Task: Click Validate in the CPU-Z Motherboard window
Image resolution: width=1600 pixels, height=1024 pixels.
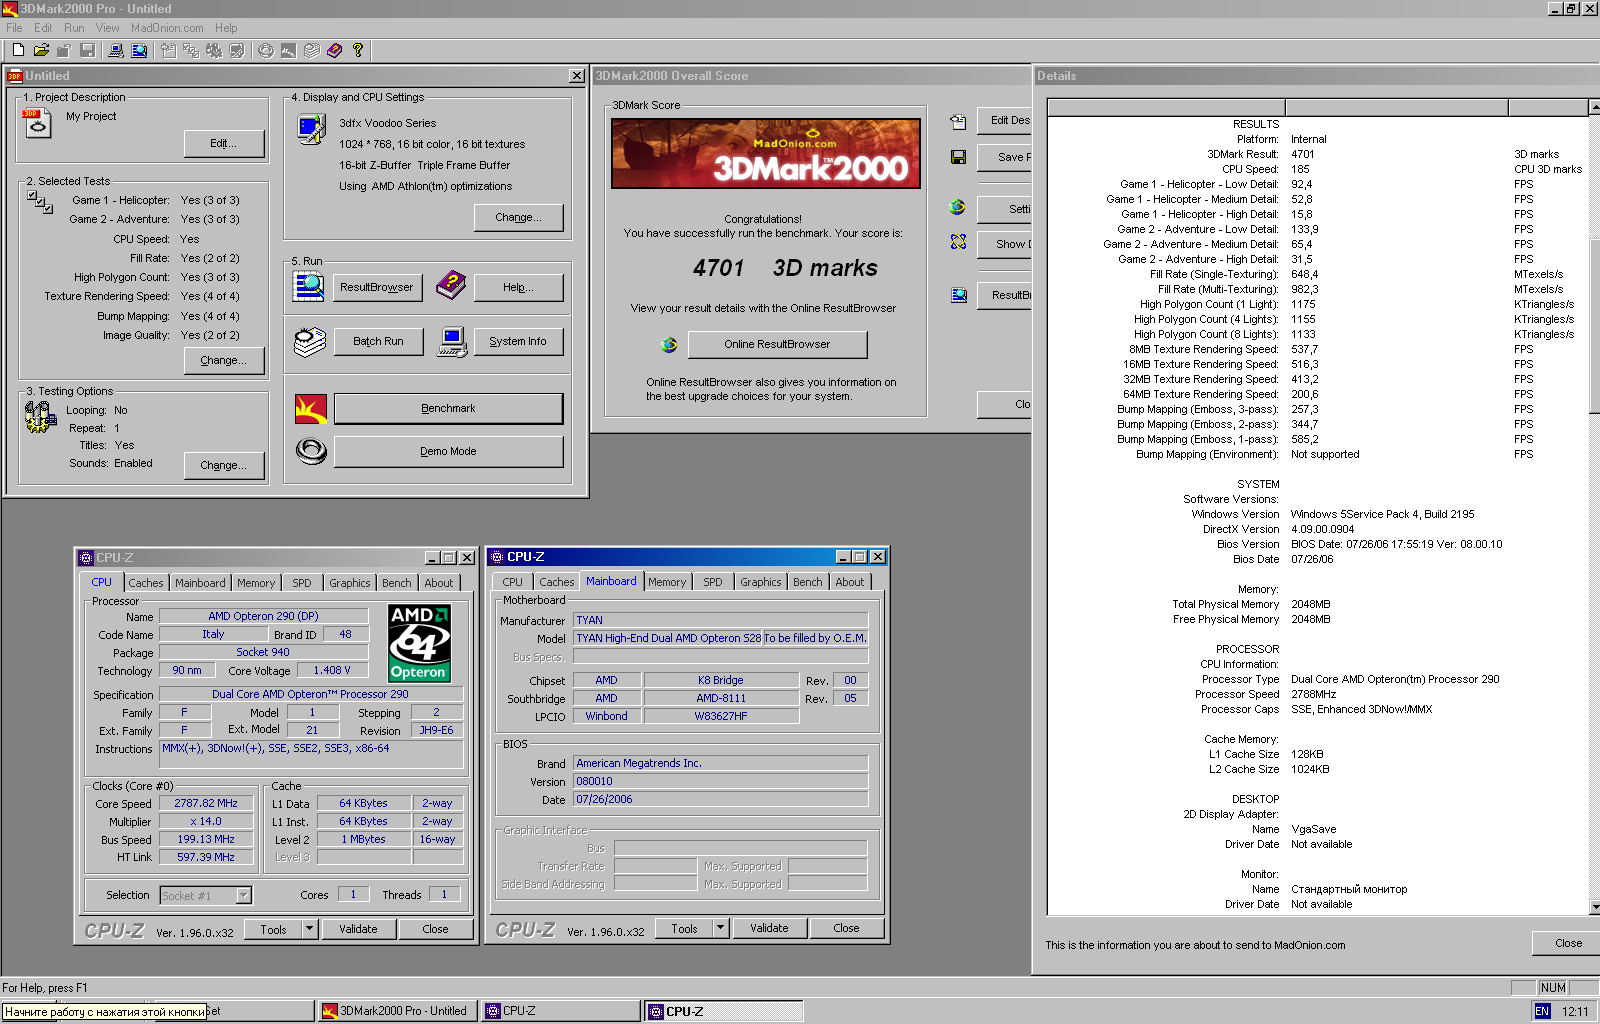Action: click(769, 928)
